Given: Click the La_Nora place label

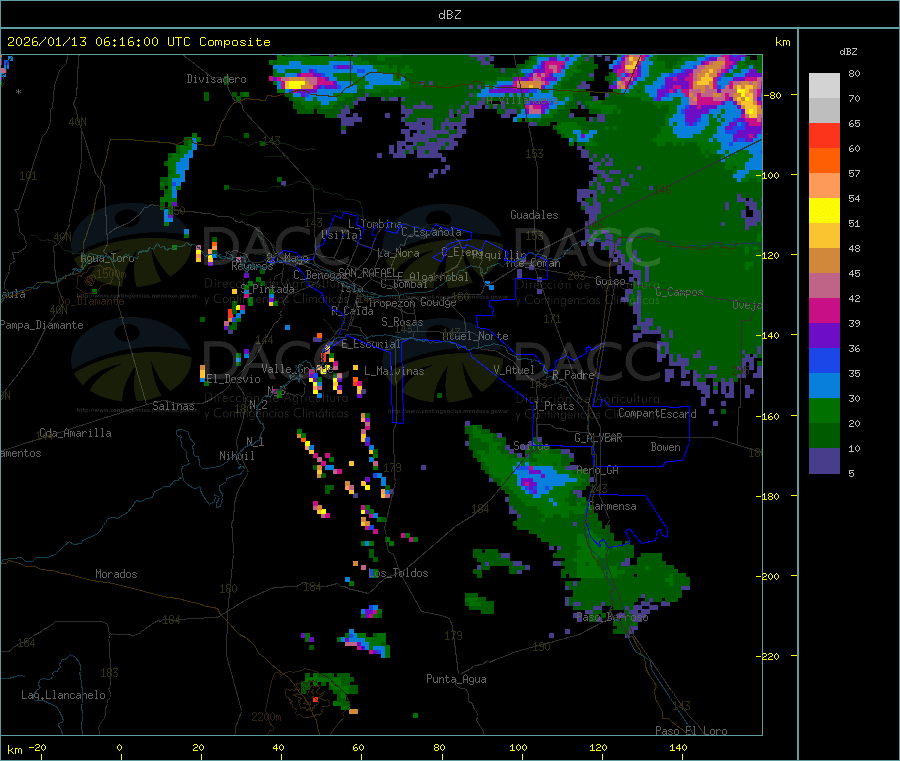Looking at the screenshot, I should coord(398,253).
